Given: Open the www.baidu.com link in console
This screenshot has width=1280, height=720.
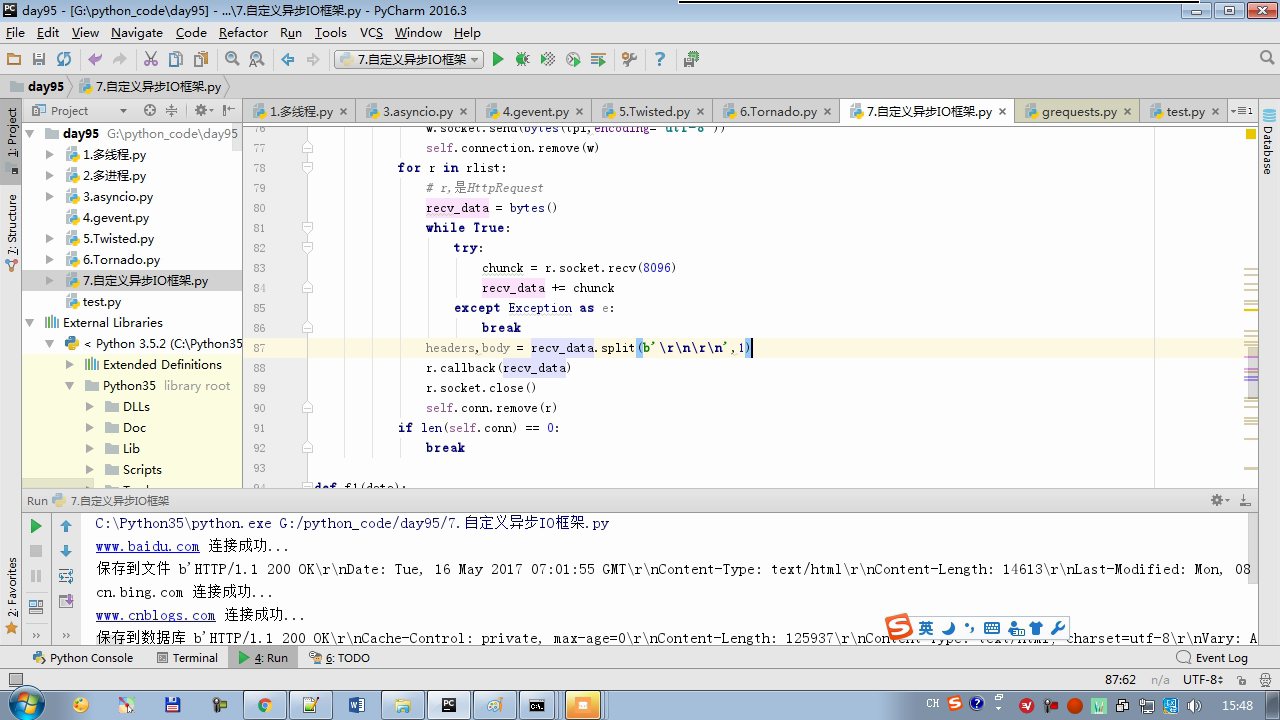Looking at the screenshot, I should pos(147,546).
